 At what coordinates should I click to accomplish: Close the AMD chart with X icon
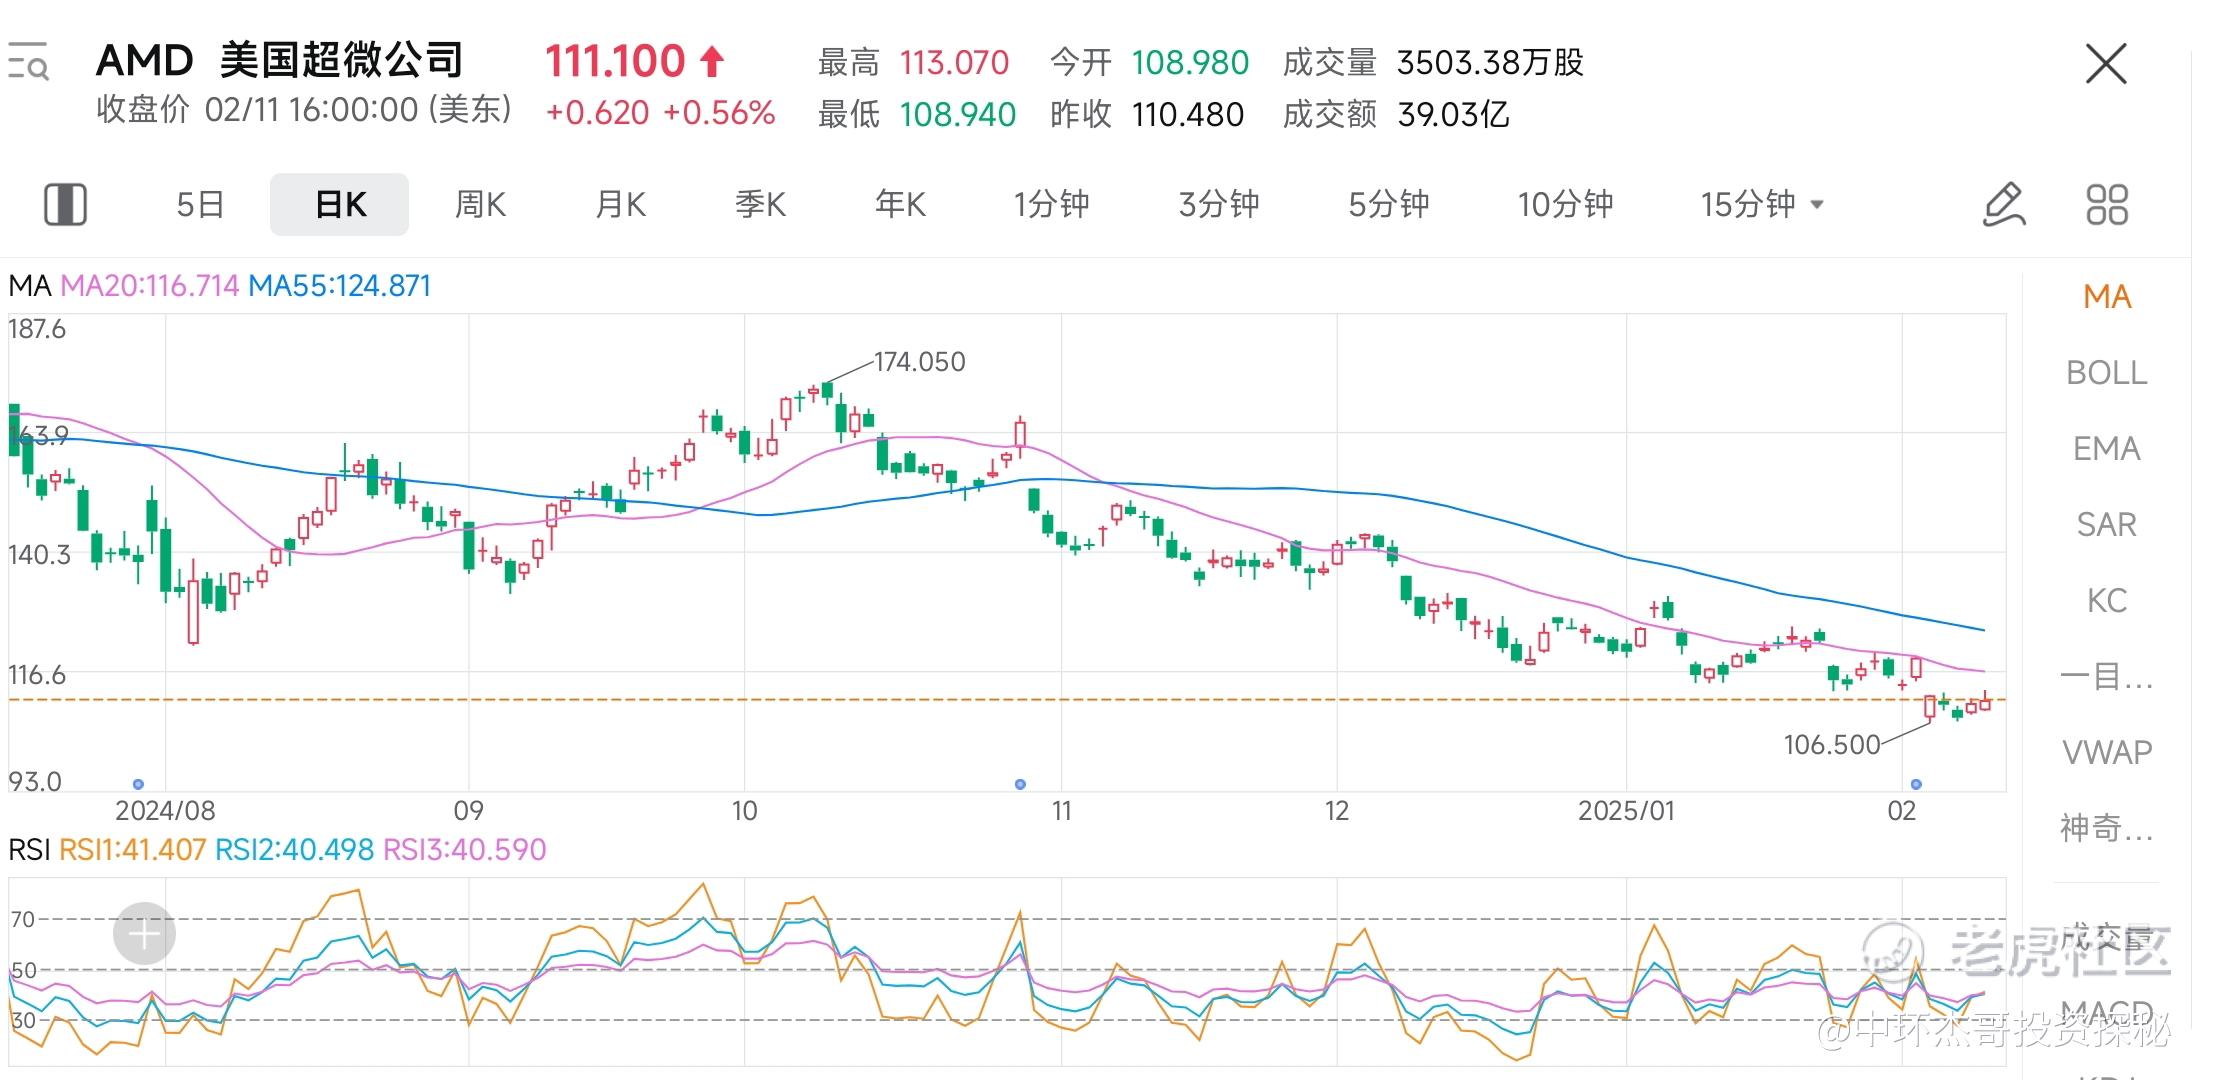pyautogui.click(x=2105, y=65)
